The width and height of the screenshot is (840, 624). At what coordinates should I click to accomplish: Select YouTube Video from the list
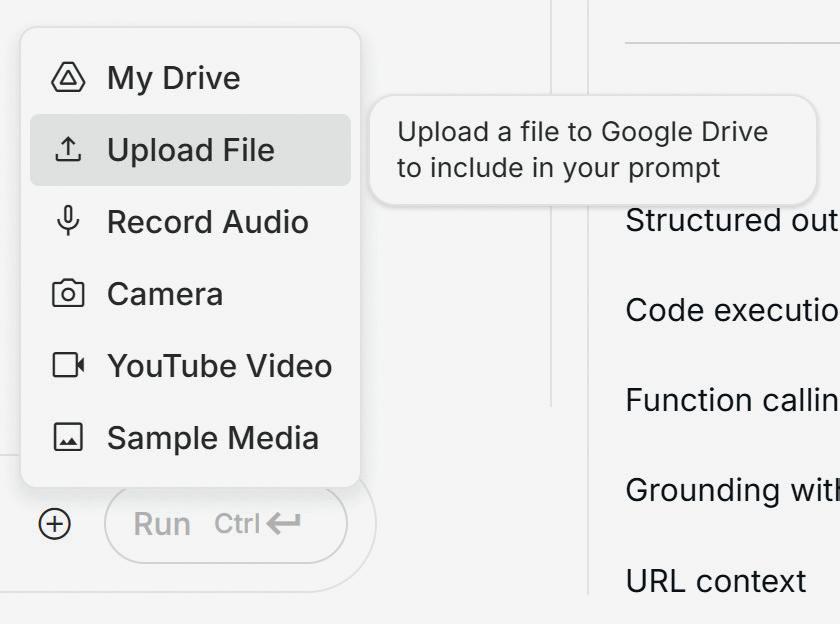220,366
